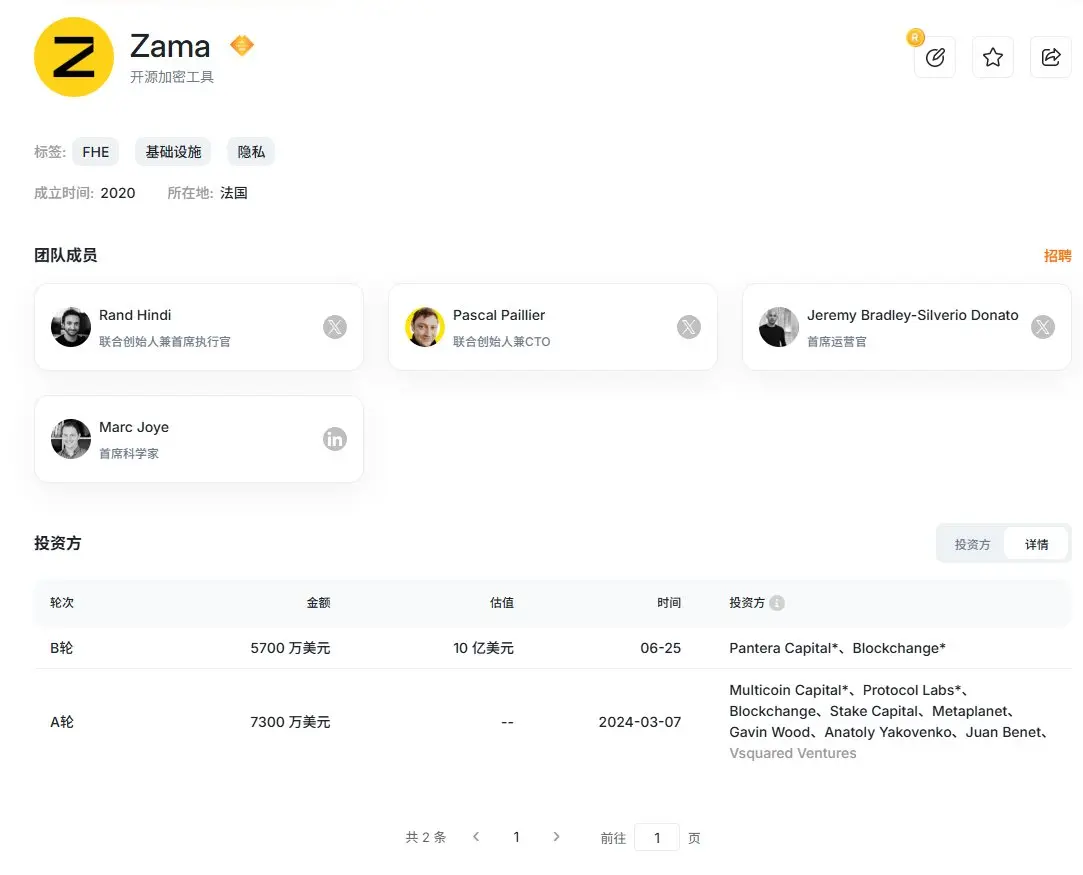Click the FHE tag

[95, 152]
